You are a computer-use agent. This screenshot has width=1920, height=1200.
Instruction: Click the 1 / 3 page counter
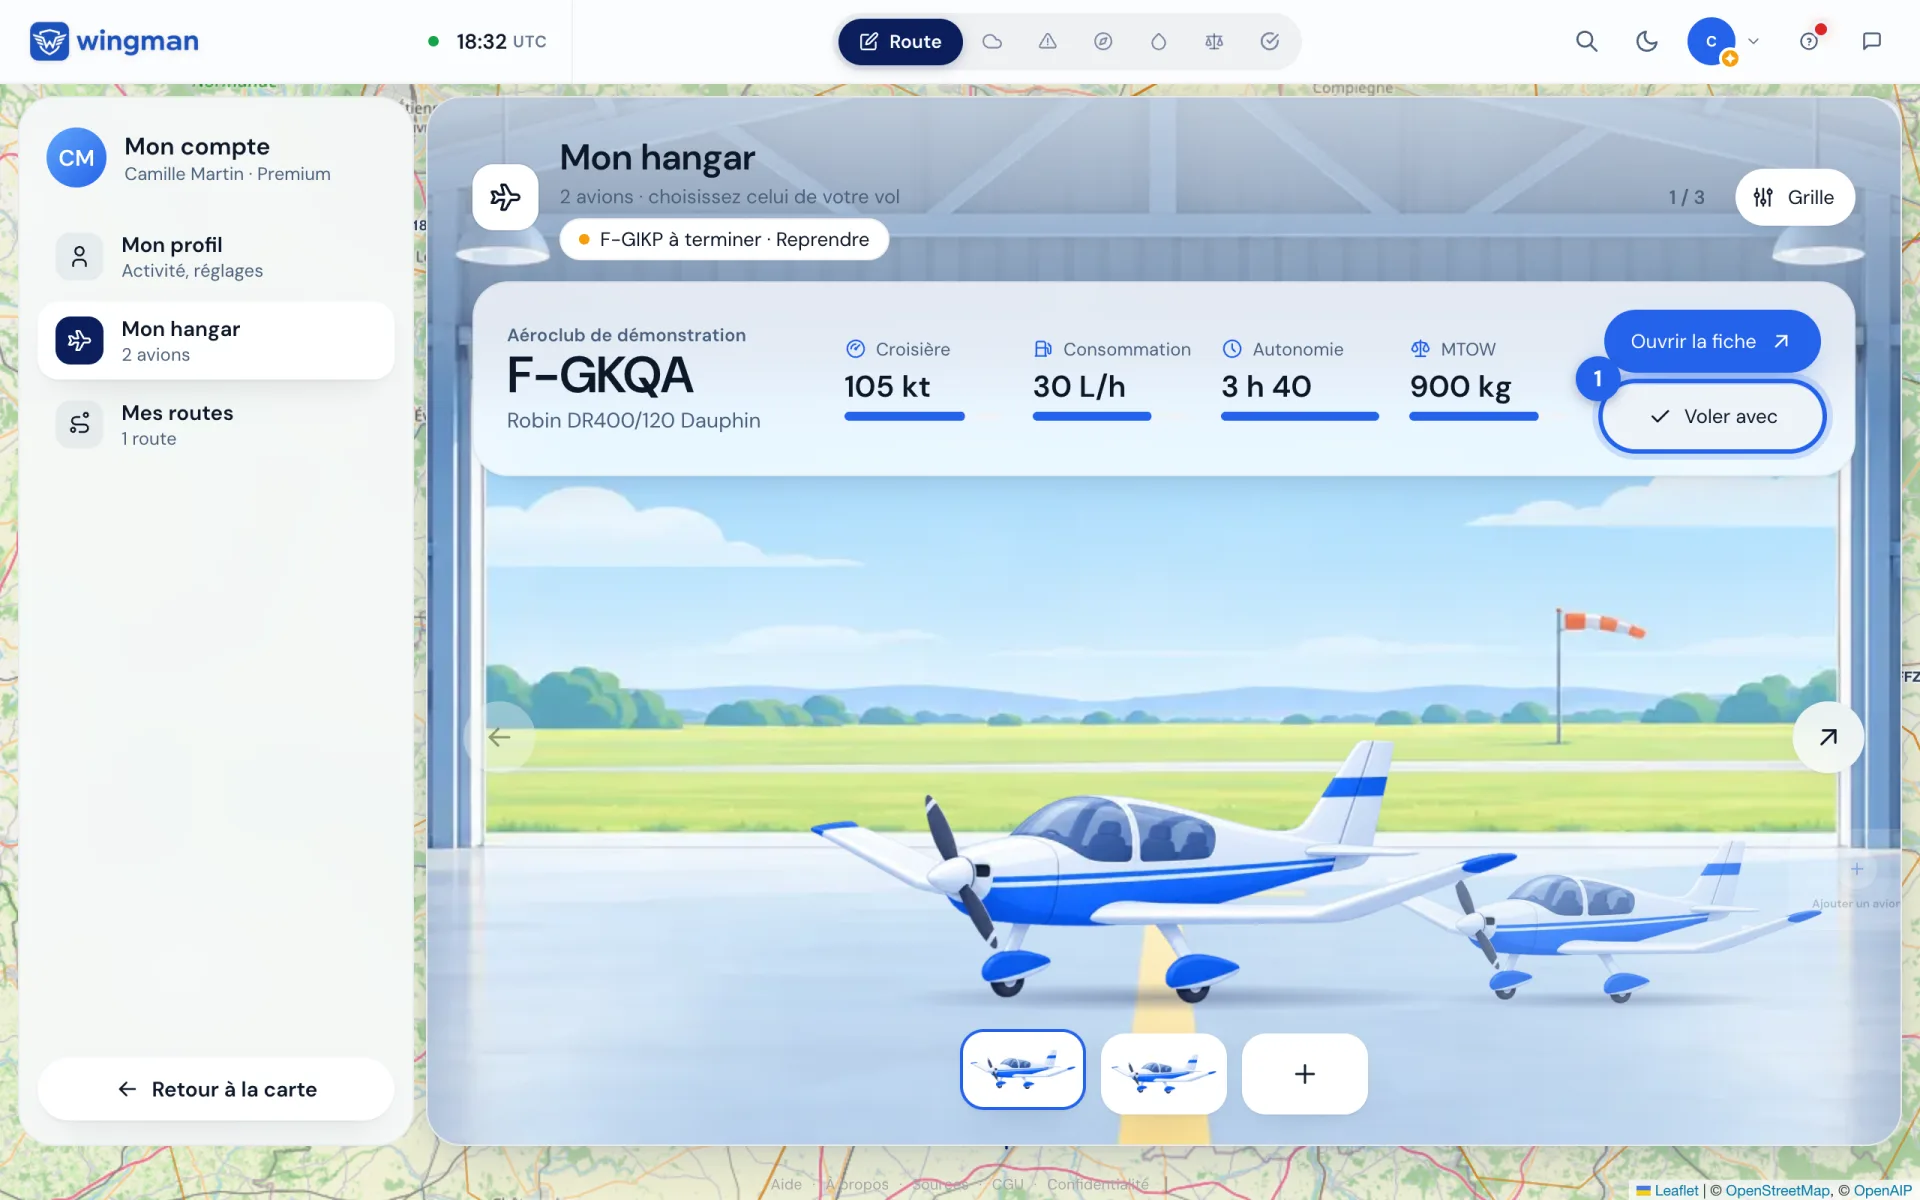[x=1686, y=197]
